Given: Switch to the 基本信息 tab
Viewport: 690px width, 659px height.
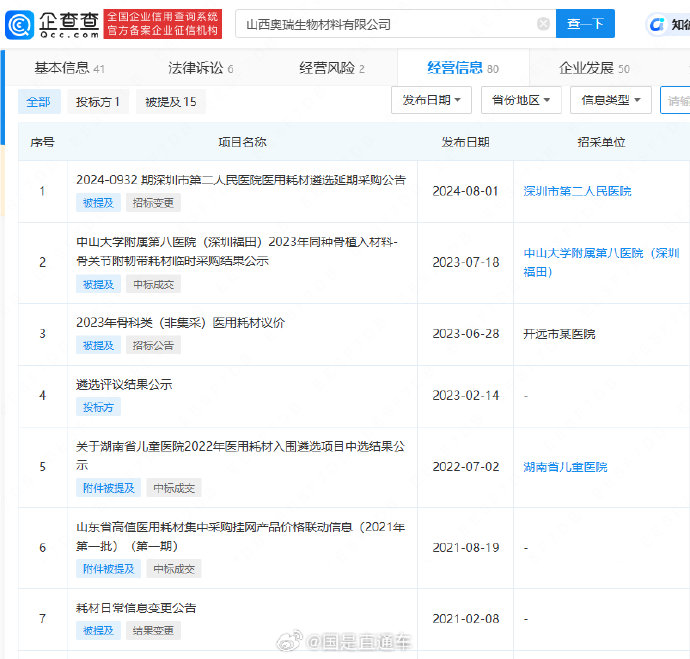Looking at the screenshot, I should pyautogui.click(x=69, y=68).
